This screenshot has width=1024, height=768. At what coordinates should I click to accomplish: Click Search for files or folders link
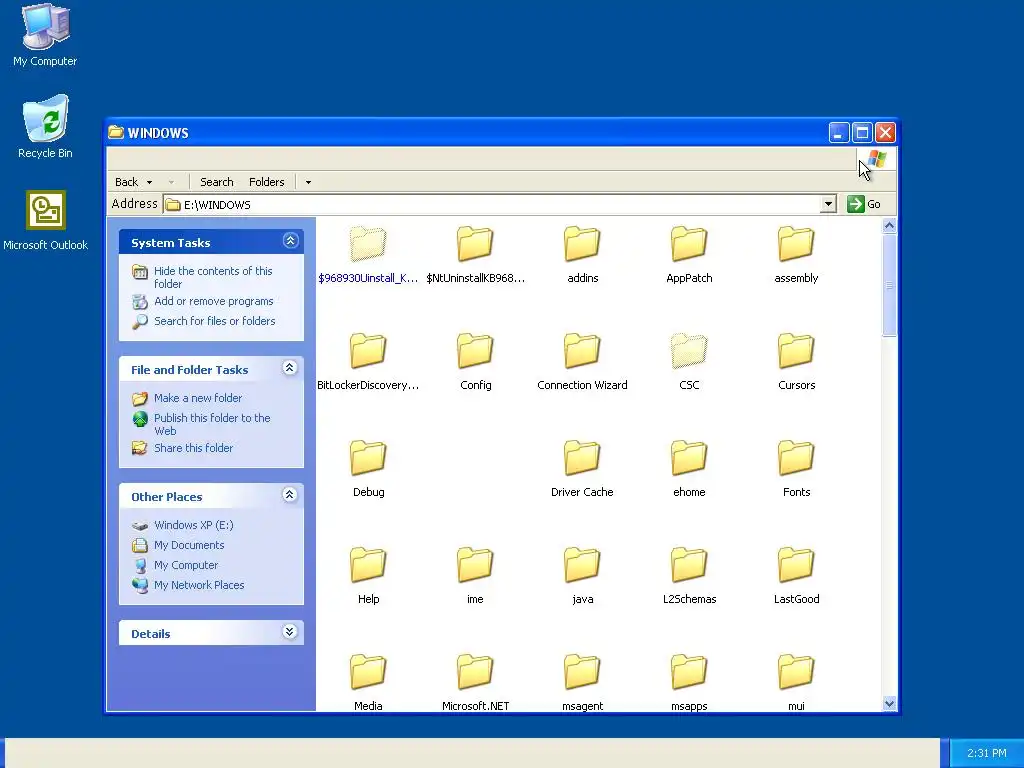(x=214, y=321)
